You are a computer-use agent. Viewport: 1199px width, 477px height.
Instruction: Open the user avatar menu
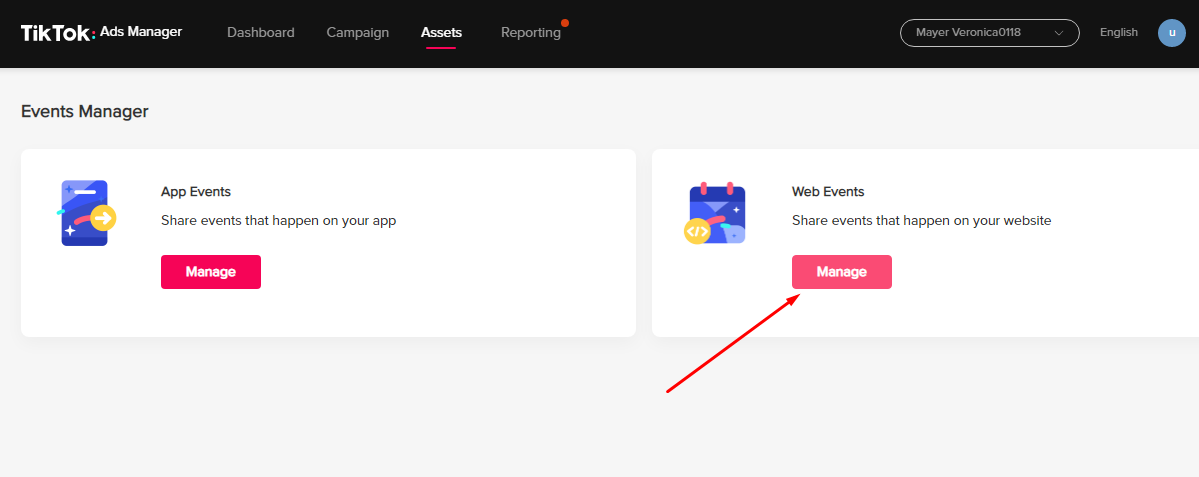coord(1171,33)
